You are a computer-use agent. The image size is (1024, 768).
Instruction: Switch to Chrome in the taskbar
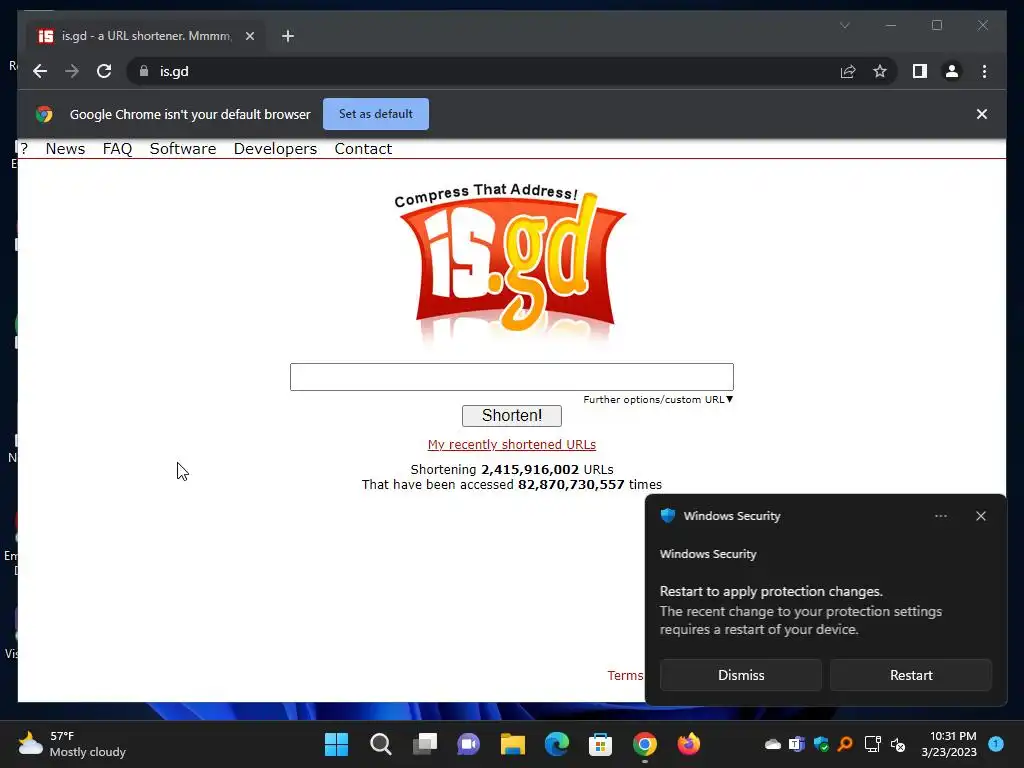(645, 744)
